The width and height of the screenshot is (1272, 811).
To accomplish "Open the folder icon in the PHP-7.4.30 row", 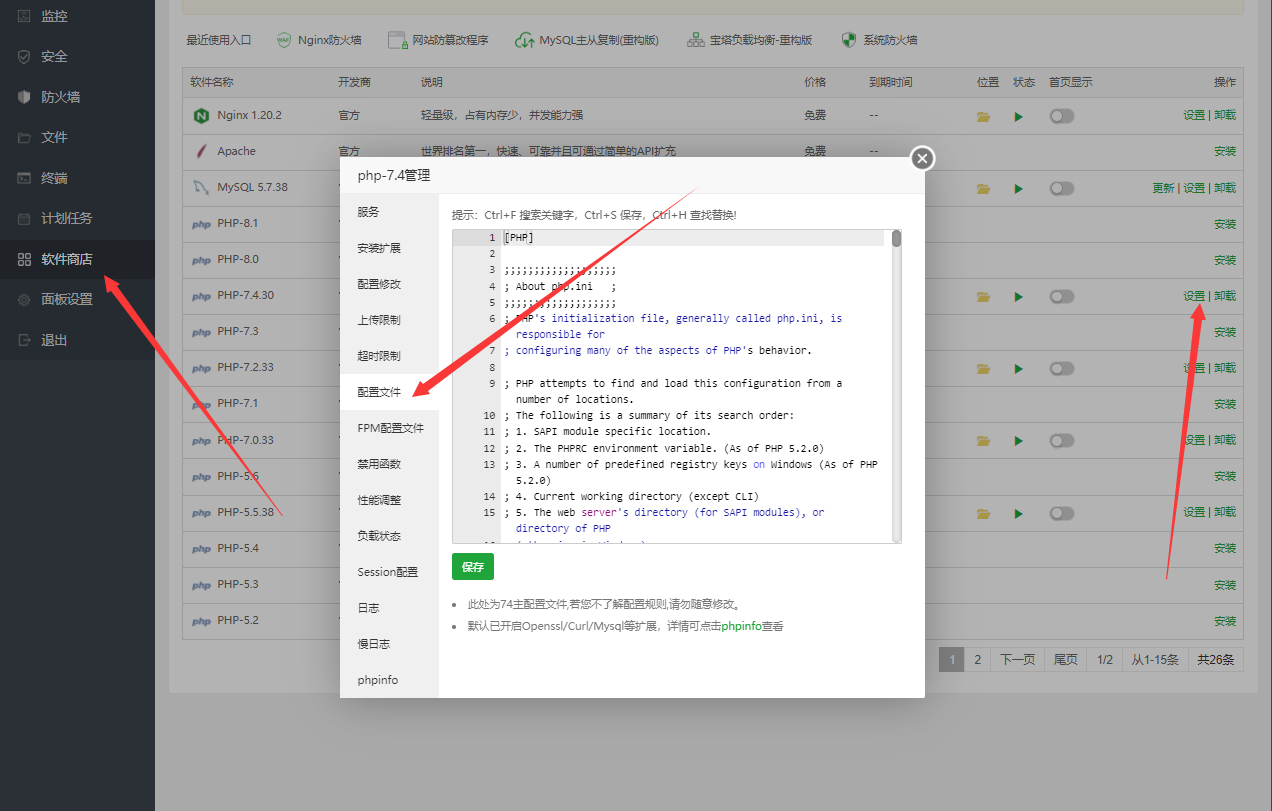I will [983, 296].
